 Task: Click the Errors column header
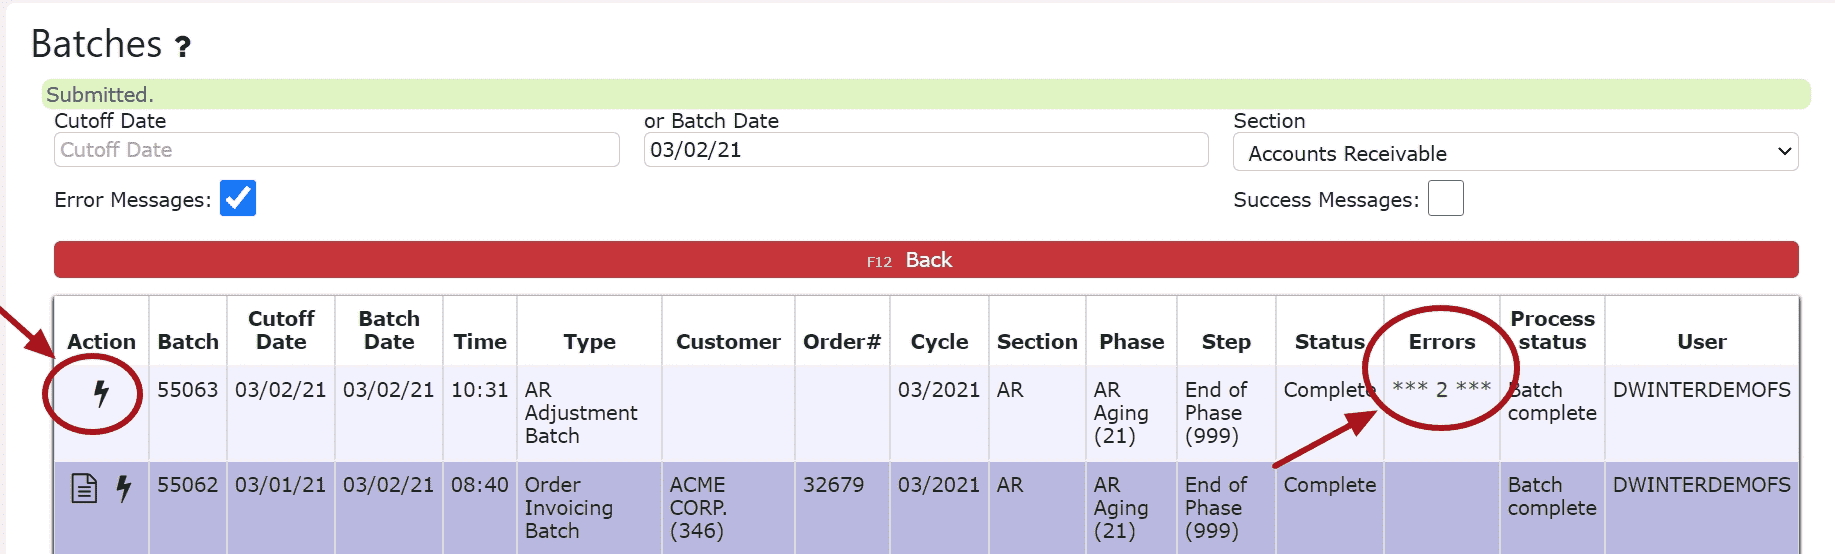click(x=1441, y=342)
